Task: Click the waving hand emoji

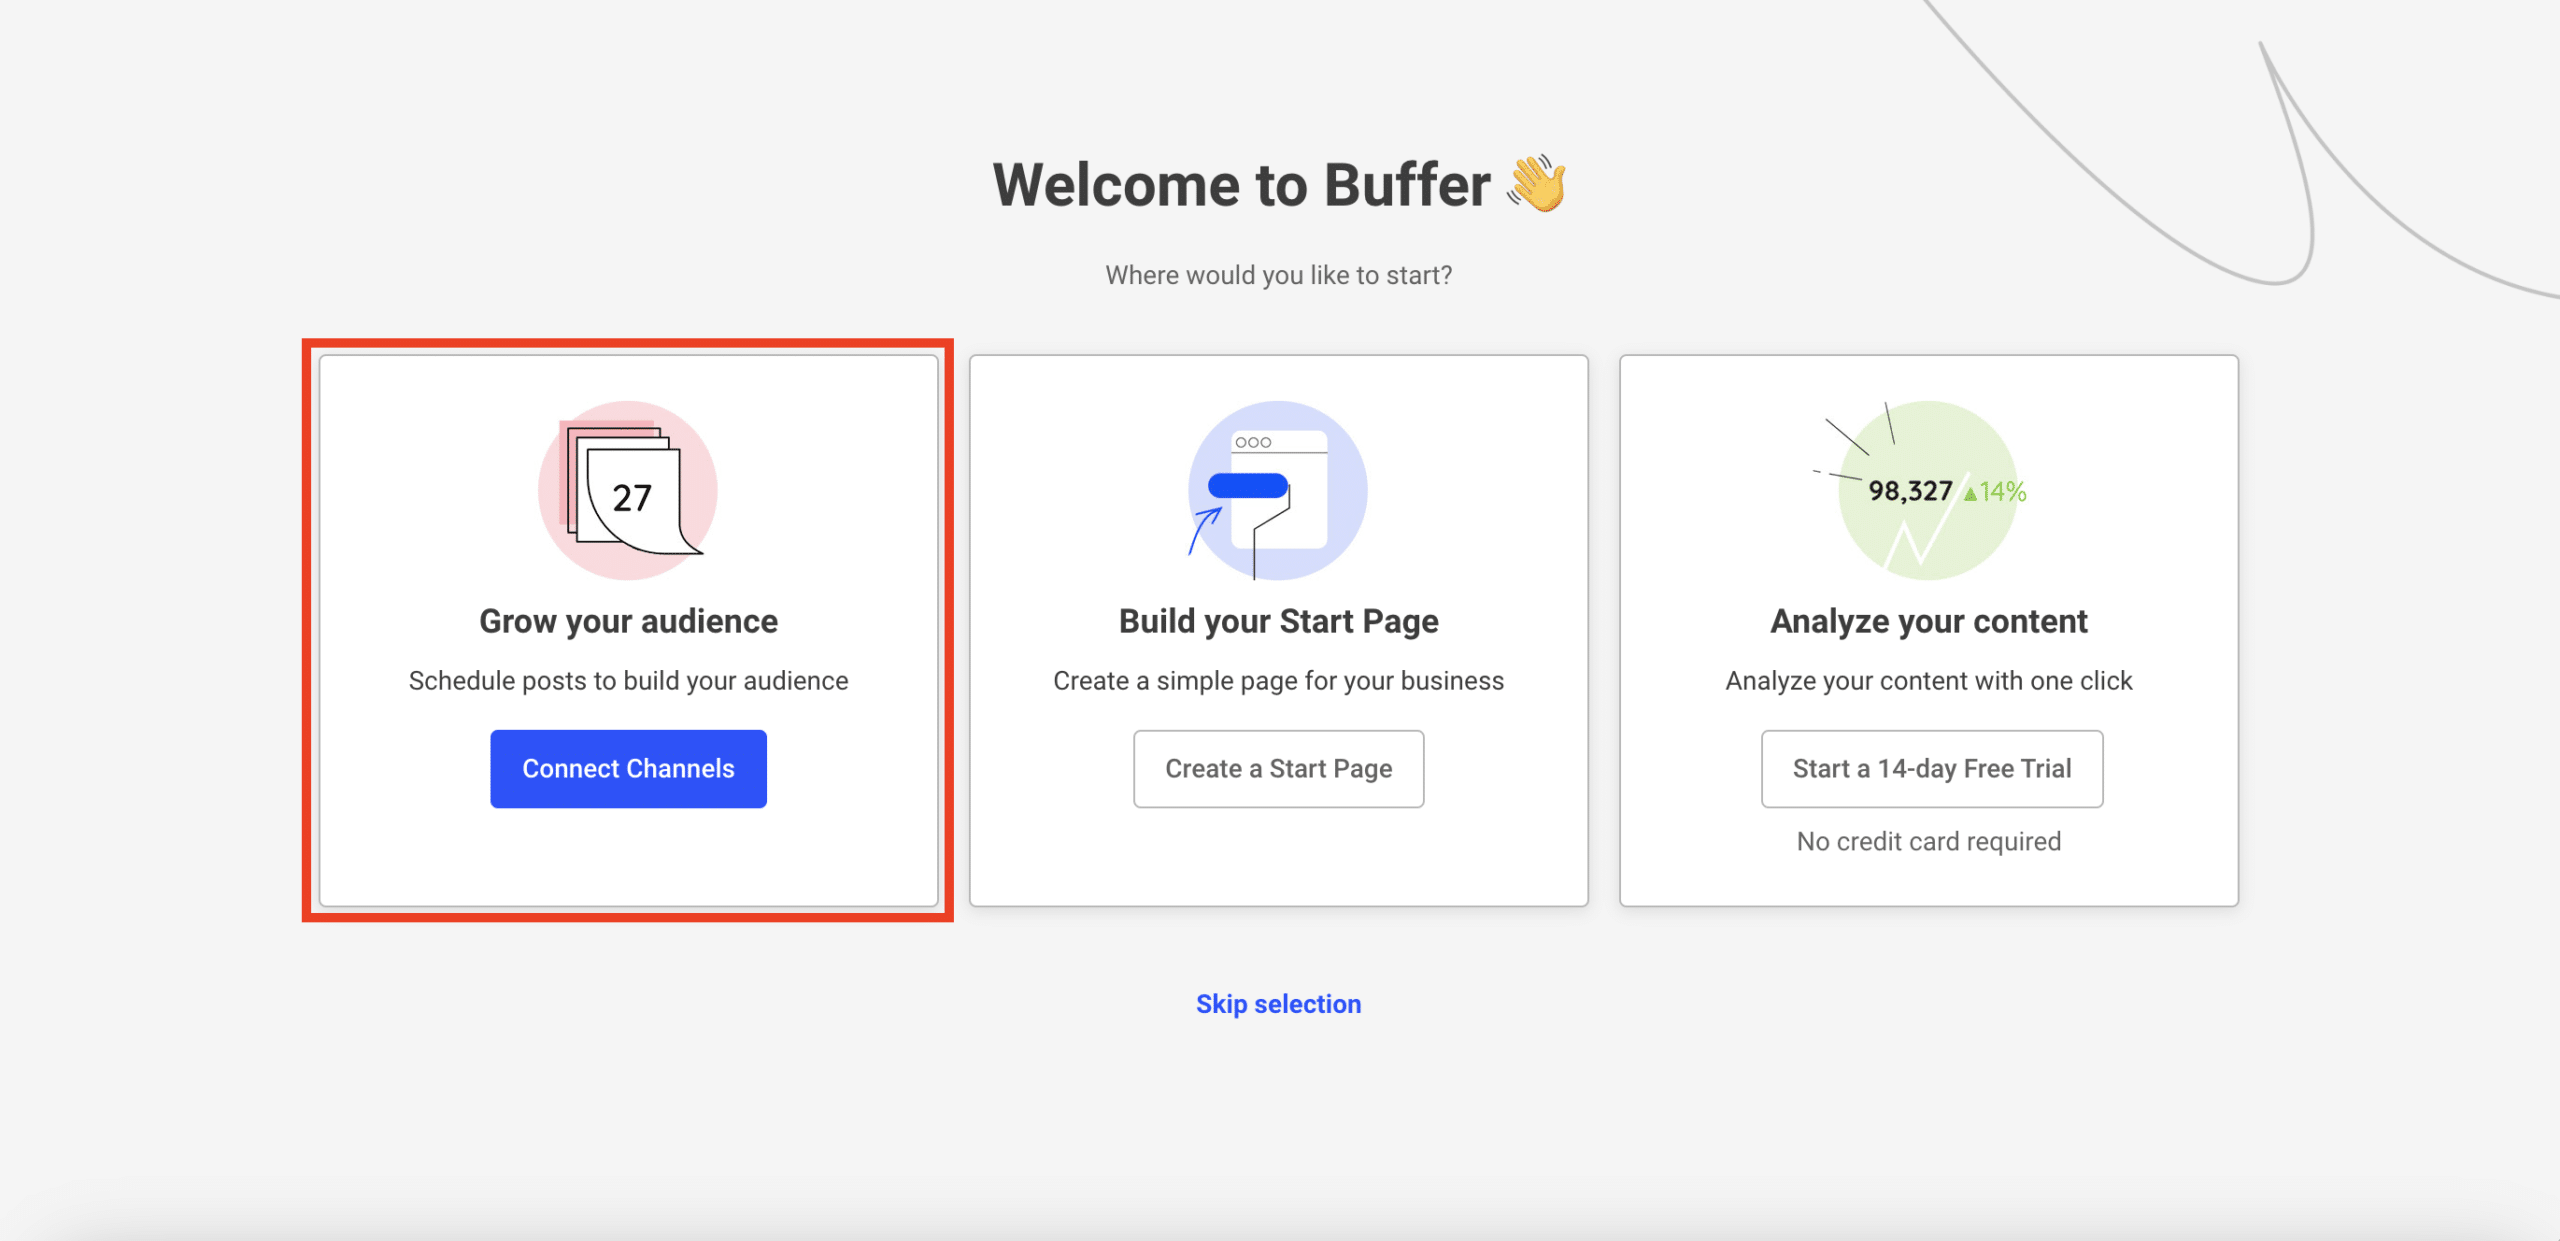Action: coord(1536,183)
